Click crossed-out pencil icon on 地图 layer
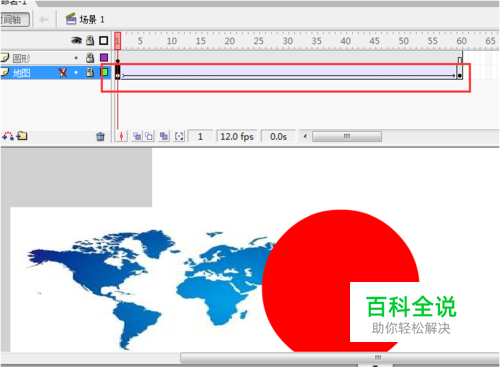 click(x=63, y=72)
